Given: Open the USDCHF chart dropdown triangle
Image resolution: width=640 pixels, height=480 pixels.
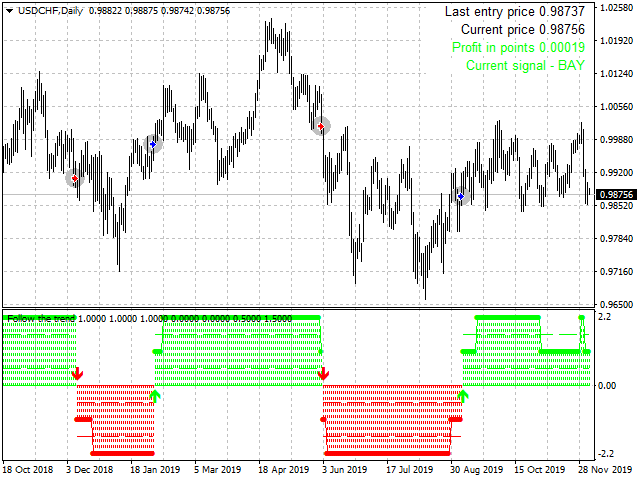Looking at the screenshot, I should point(9,11).
